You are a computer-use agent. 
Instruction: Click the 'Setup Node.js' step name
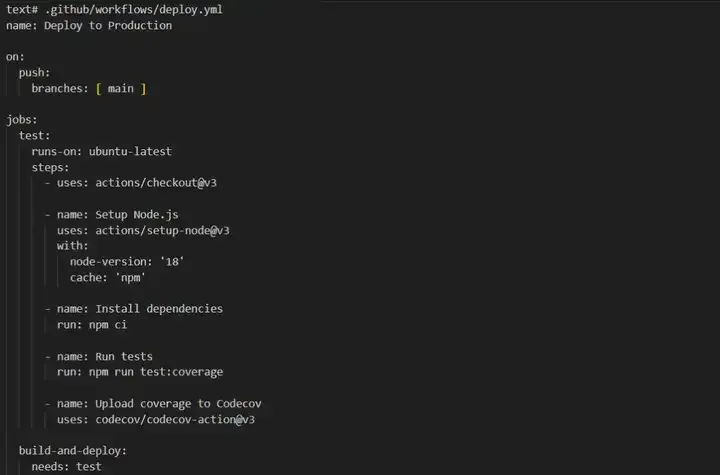tap(137, 215)
